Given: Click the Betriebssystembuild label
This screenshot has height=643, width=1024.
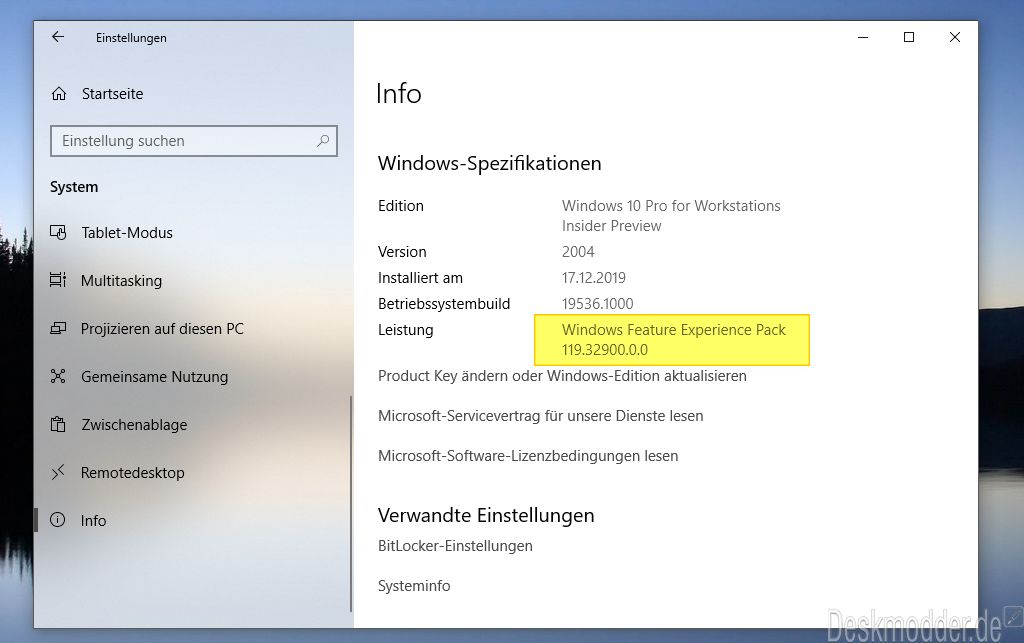Looking at the screenshot, I should pyautogui.click(x=444, y=304).
